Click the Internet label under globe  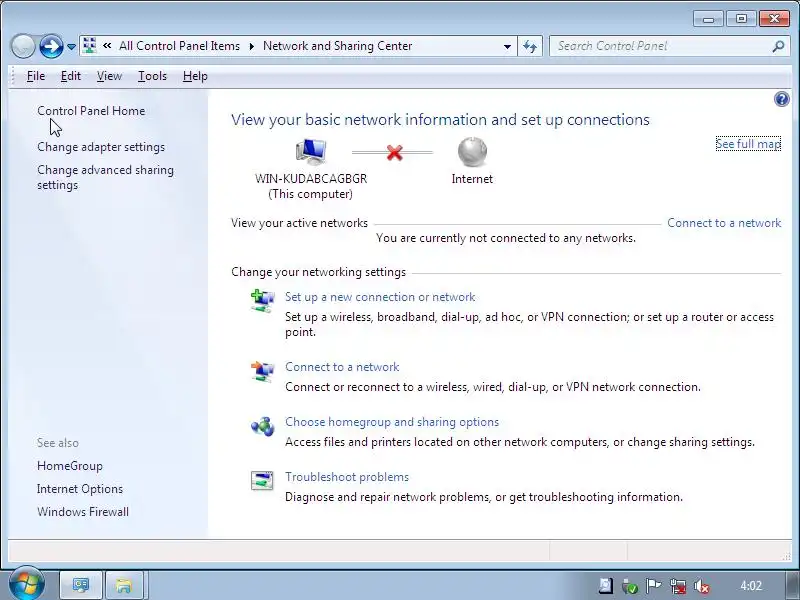pos(472,179)
